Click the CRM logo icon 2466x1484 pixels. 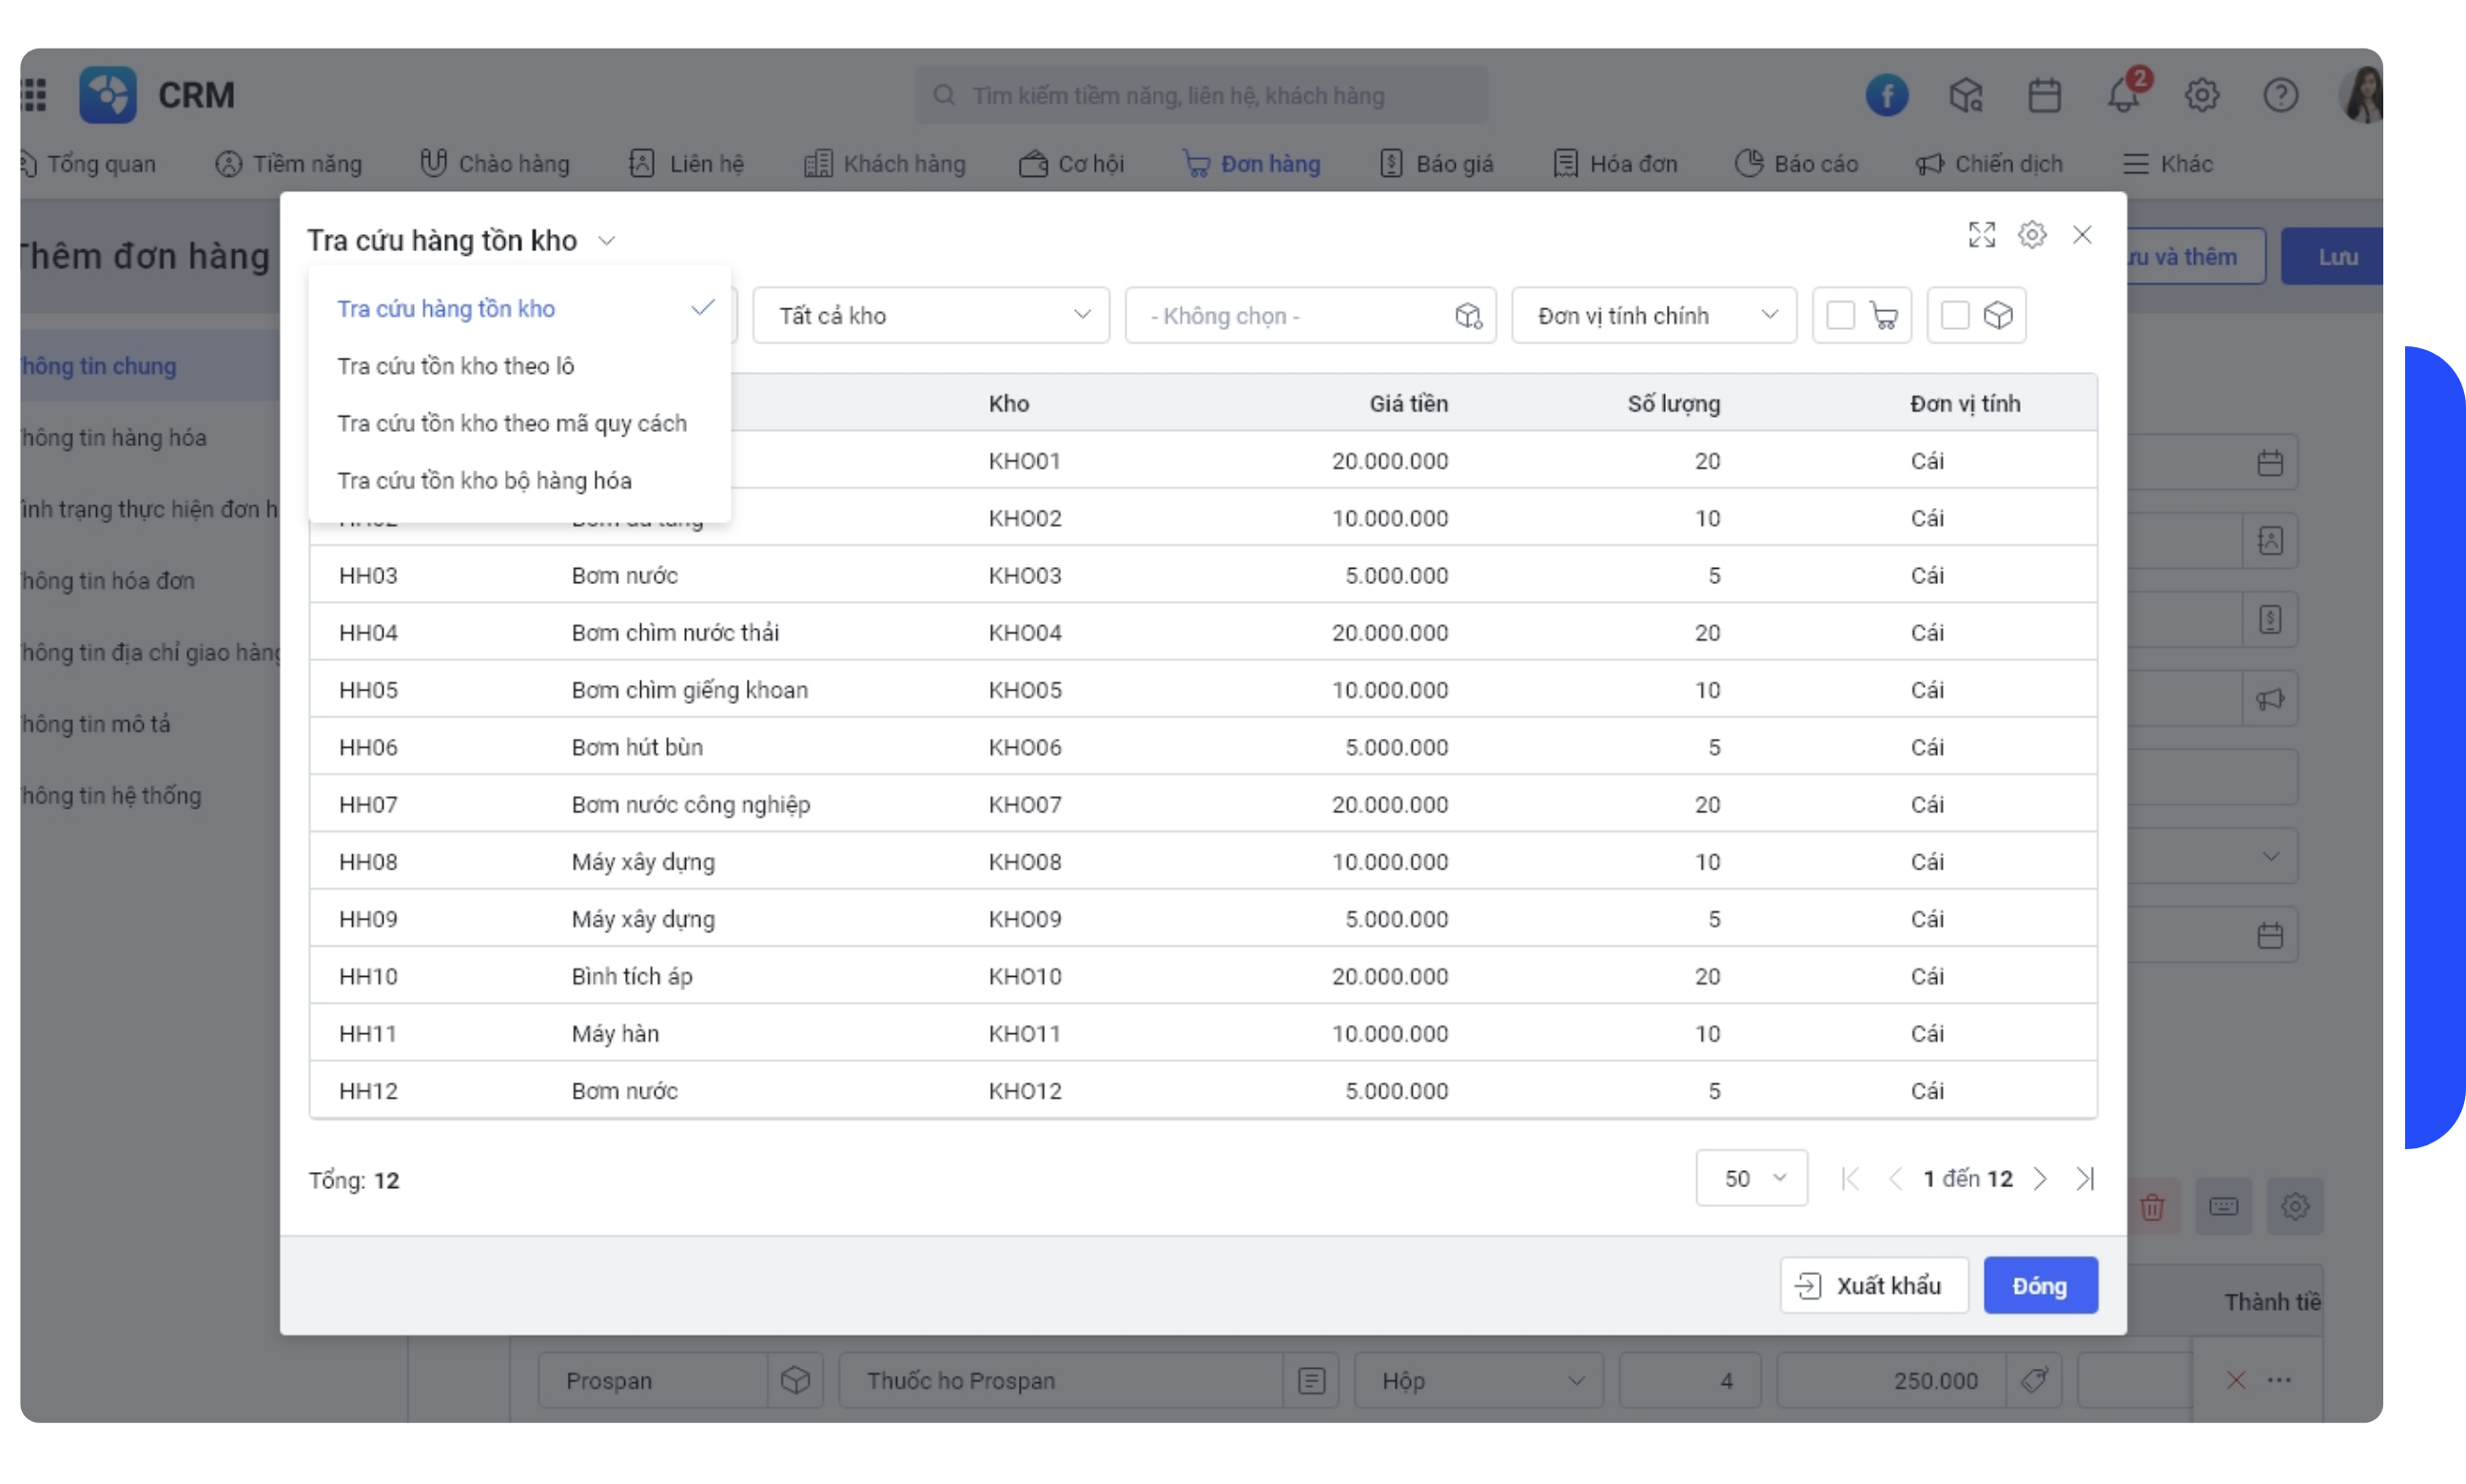tap(108, 95)
